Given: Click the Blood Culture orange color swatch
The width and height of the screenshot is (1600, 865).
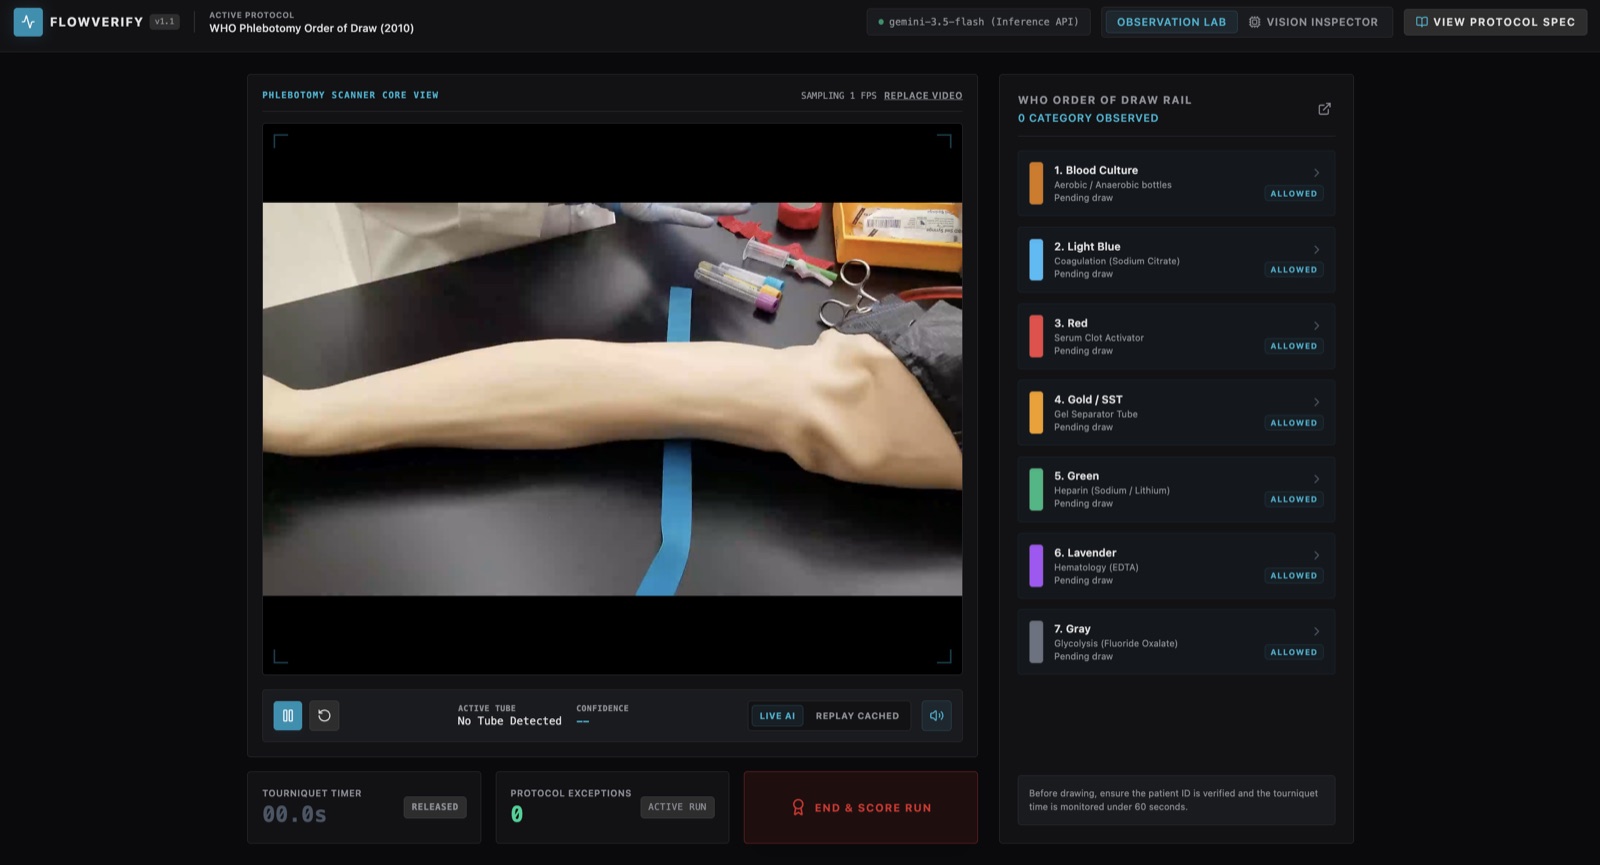Looking at the screenshot, I should tap(1036, 183).
